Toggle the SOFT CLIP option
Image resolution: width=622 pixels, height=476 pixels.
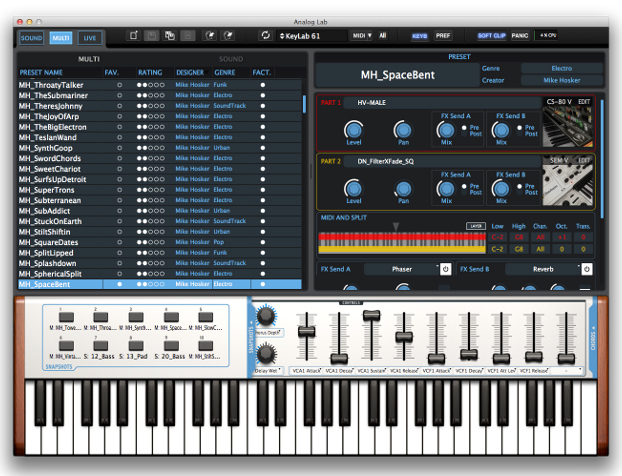(x=490, y=35)
